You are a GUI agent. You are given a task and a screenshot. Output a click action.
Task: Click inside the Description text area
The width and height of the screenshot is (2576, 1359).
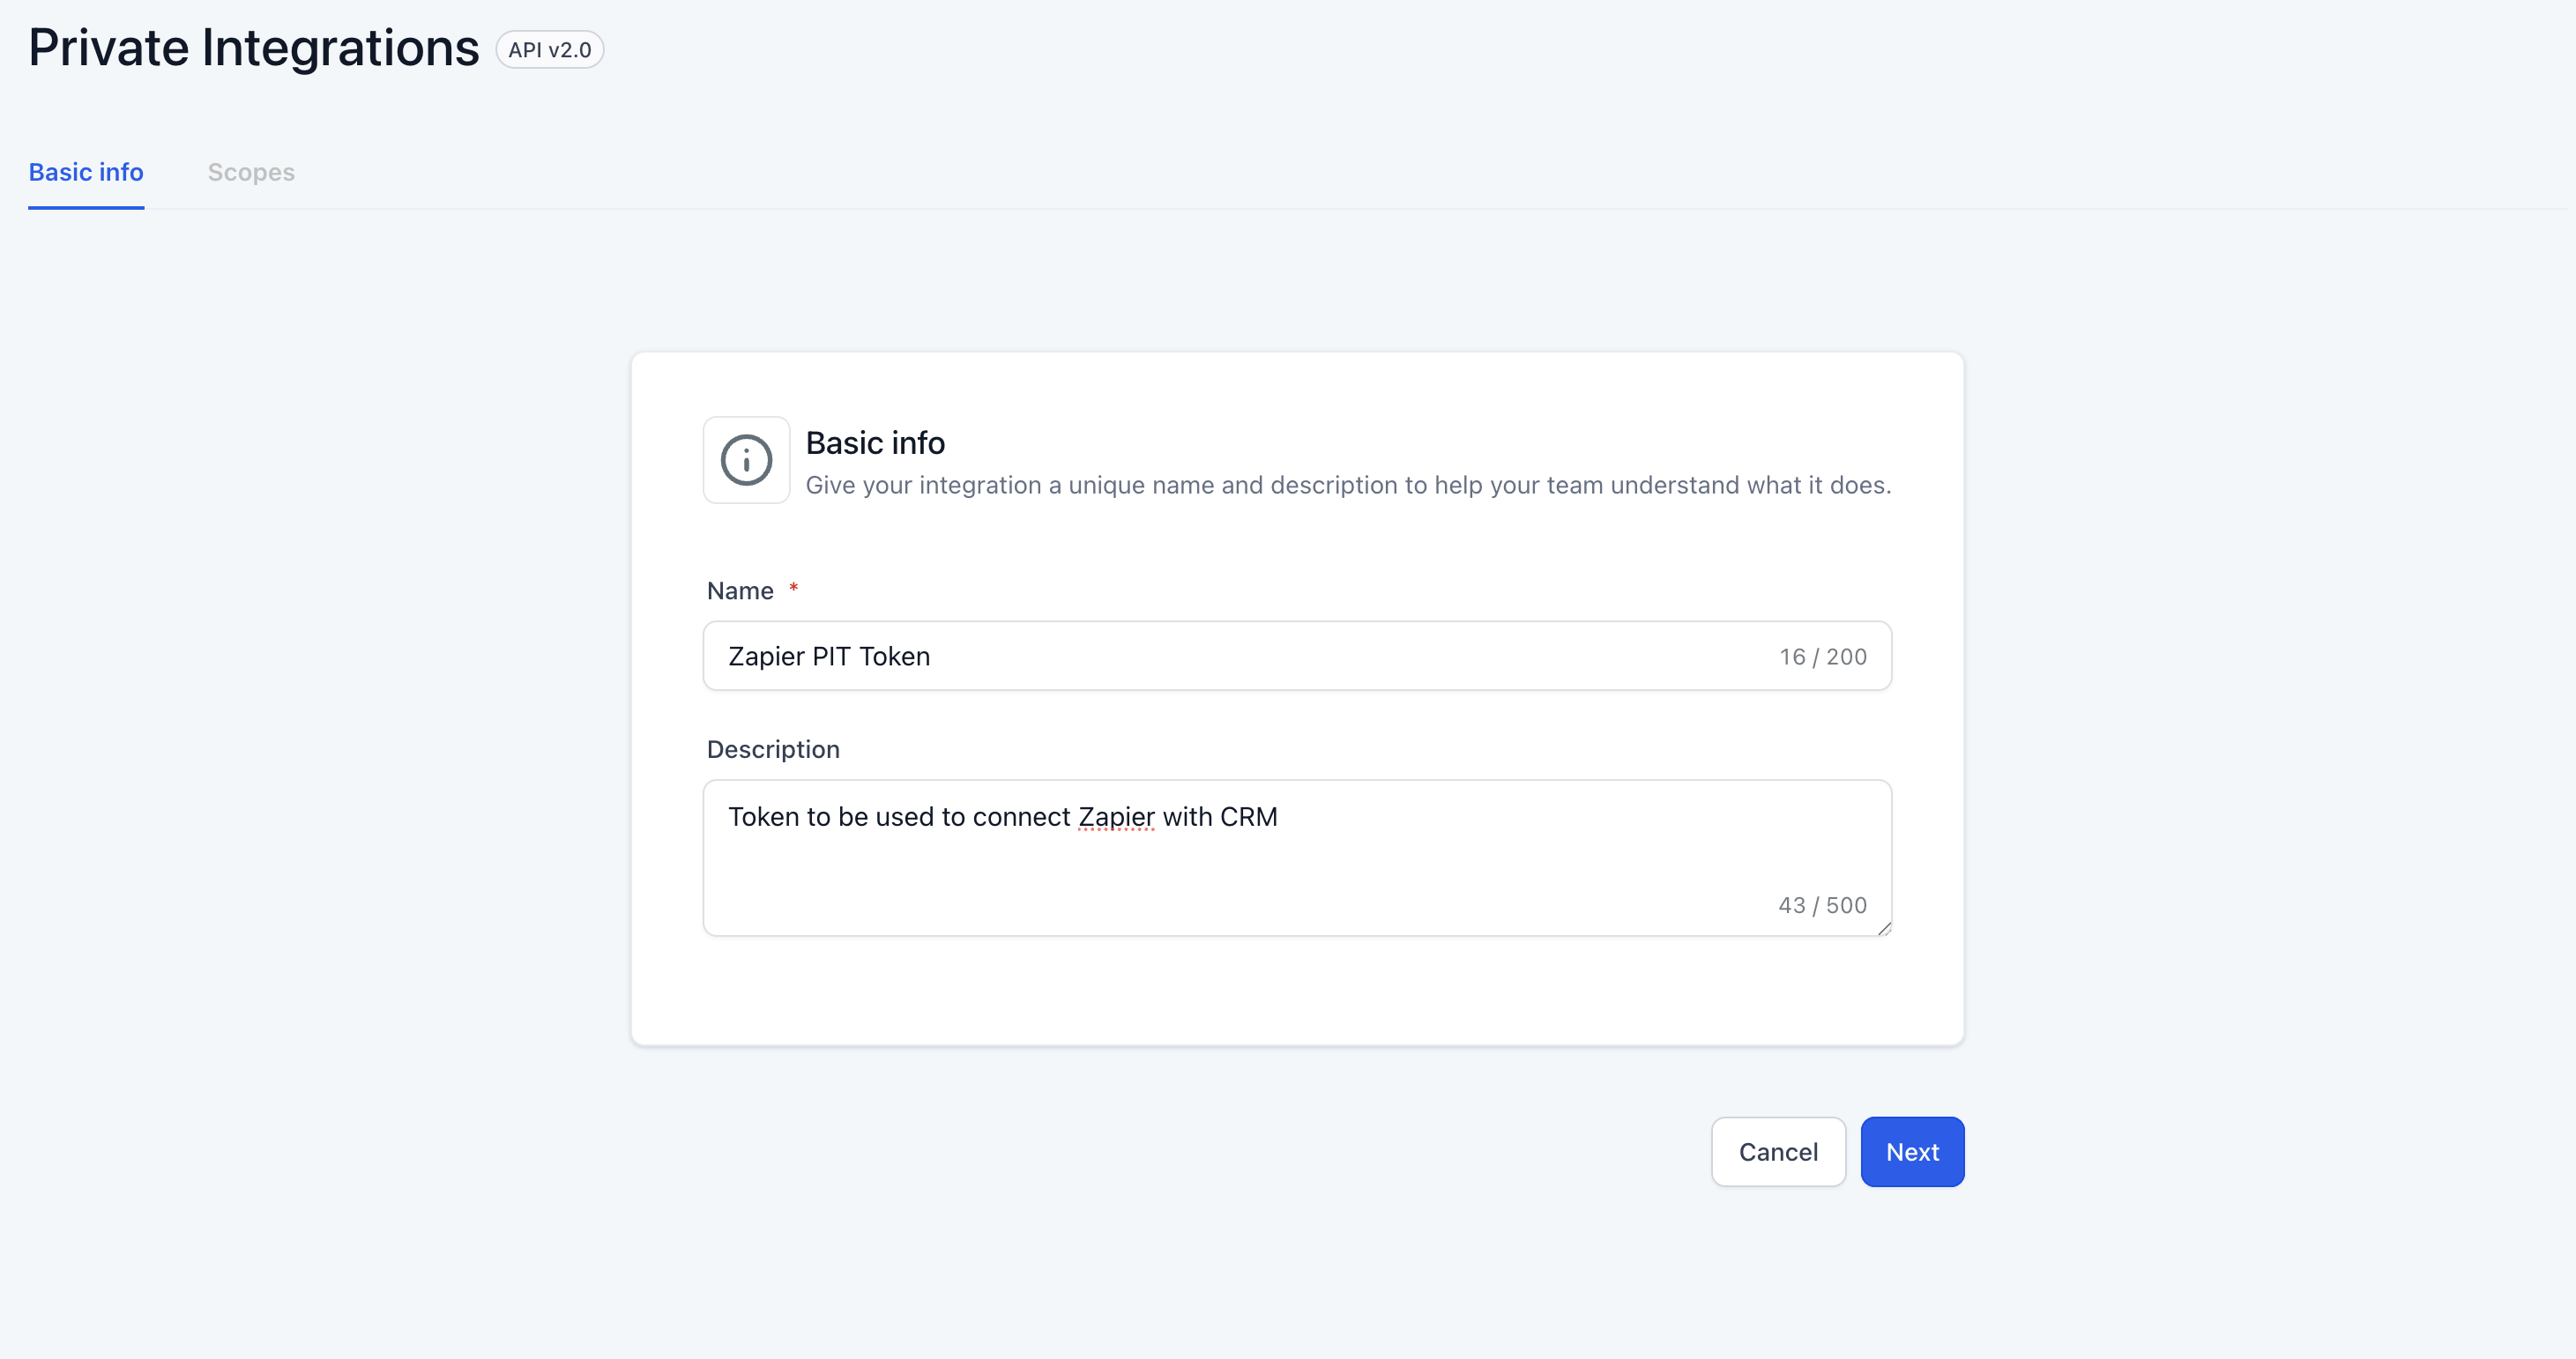tap(1297, 858)
